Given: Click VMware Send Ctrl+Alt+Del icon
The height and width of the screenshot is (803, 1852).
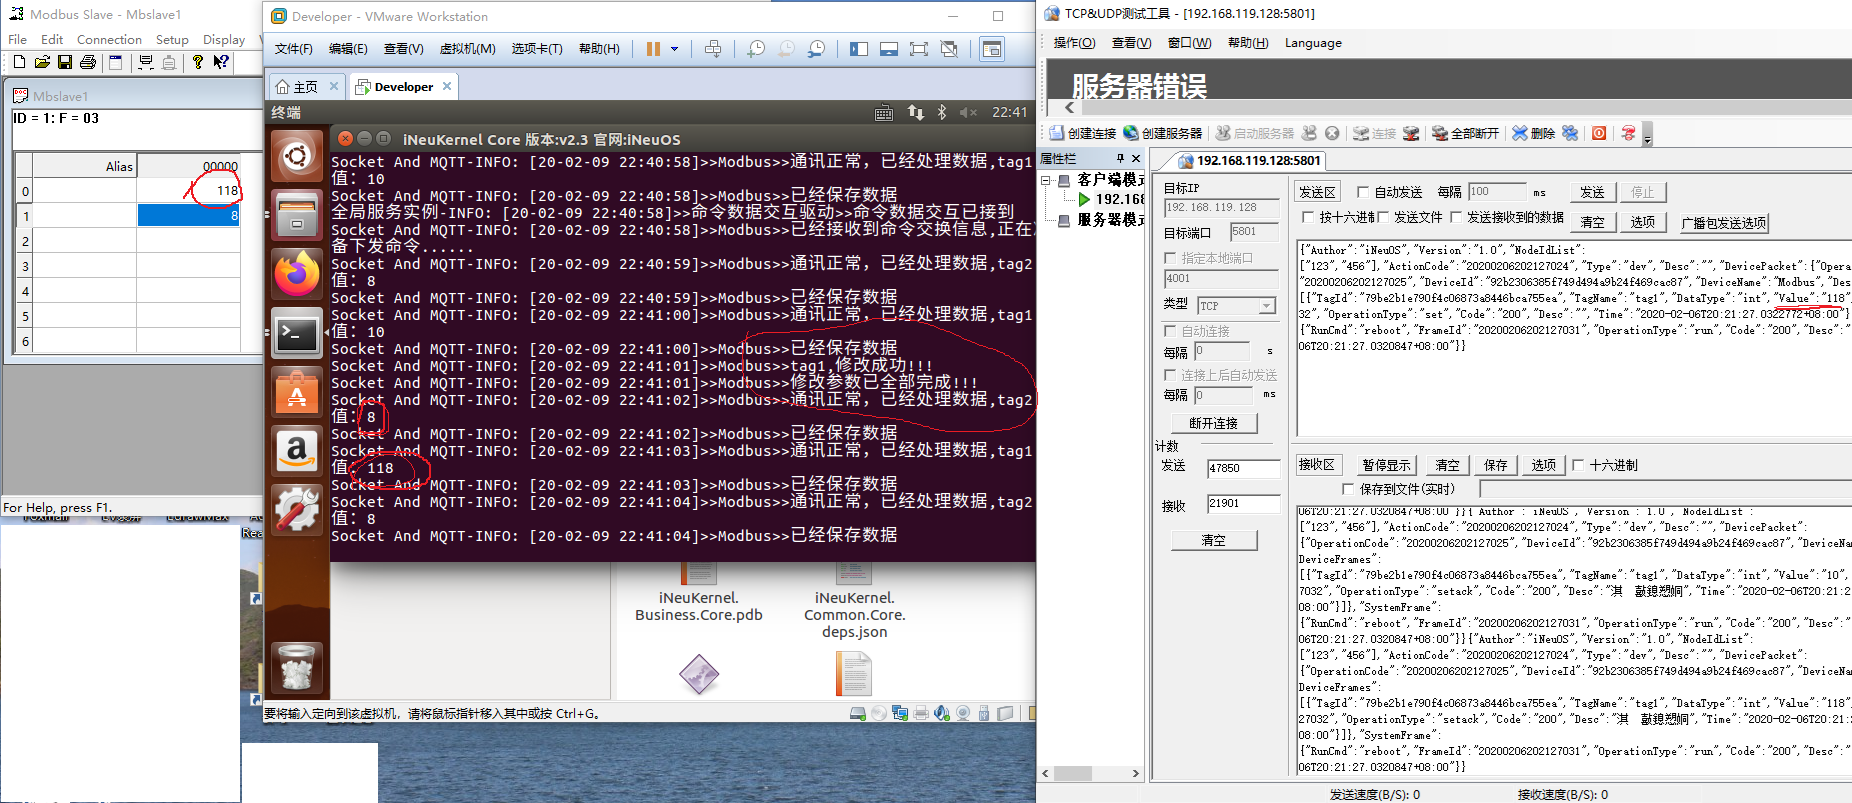Looking at the screenshot, I should point(713,48).
